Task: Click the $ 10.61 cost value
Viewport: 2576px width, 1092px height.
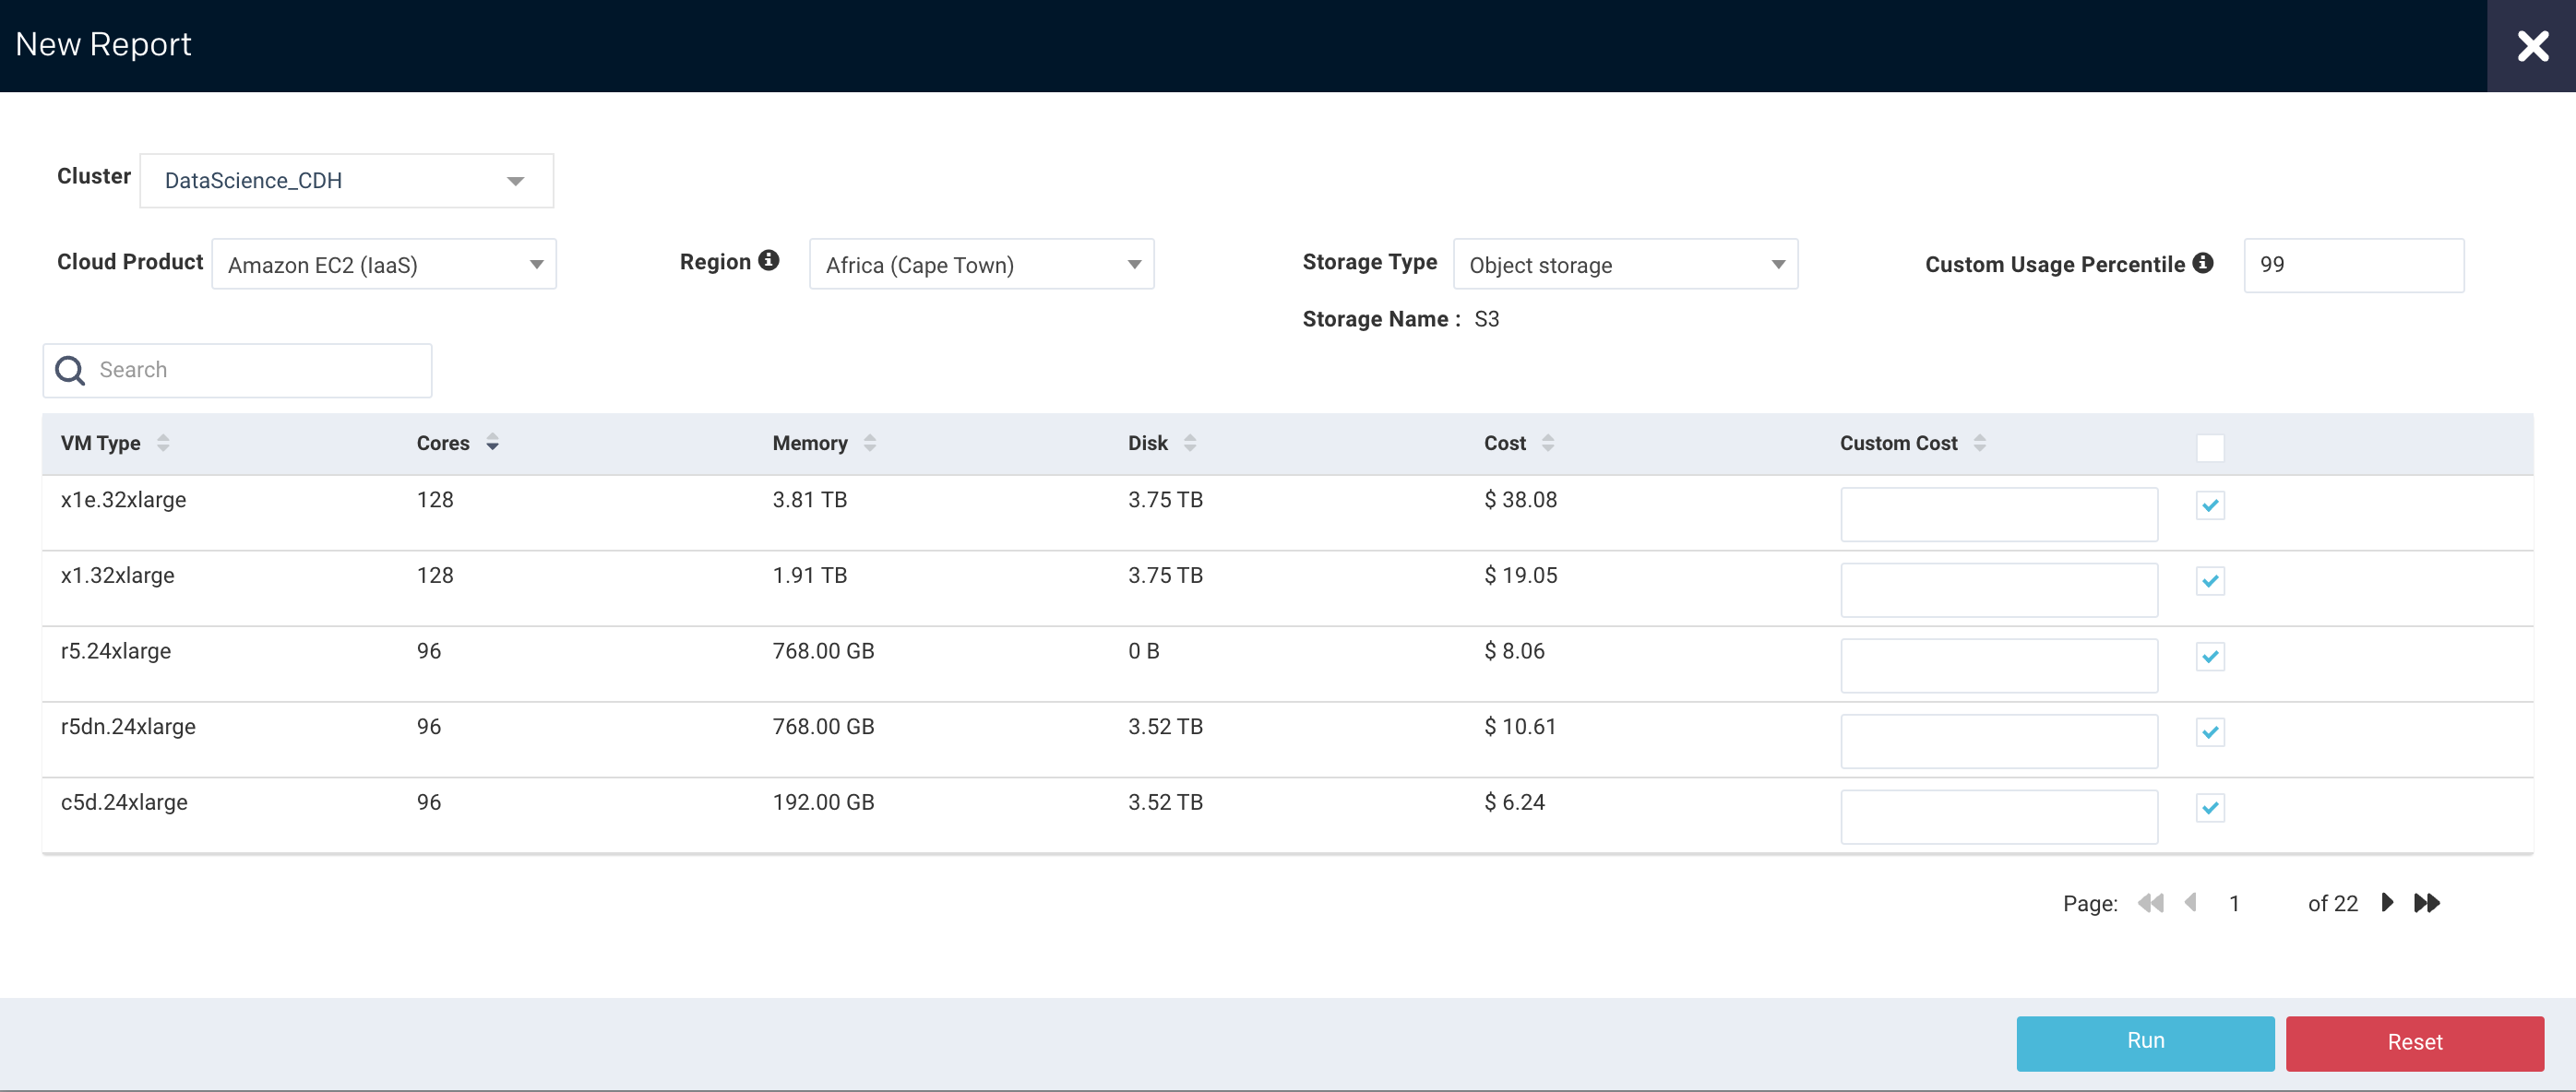Action: coord(1520,727)
